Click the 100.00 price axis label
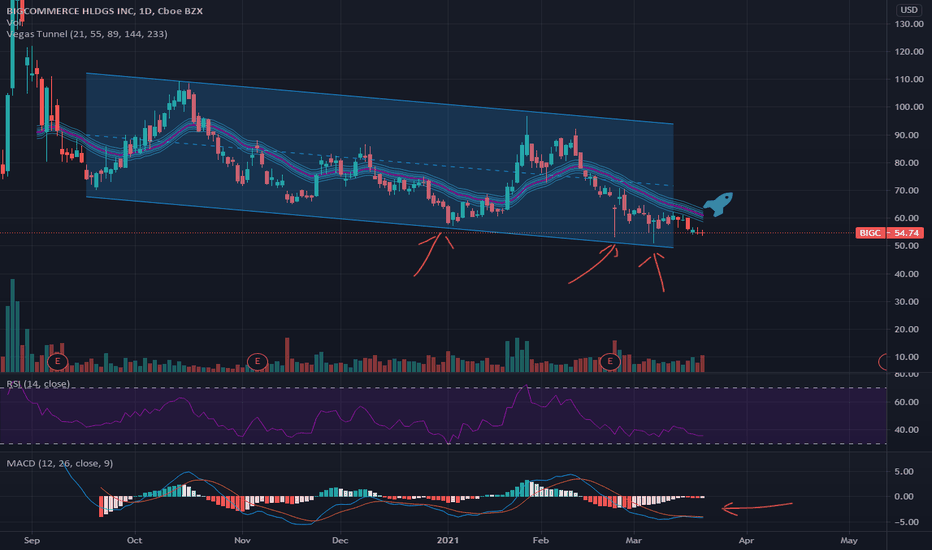Image resolution: width=932 pixels, height=550 pixels. [x=909, y=107]
